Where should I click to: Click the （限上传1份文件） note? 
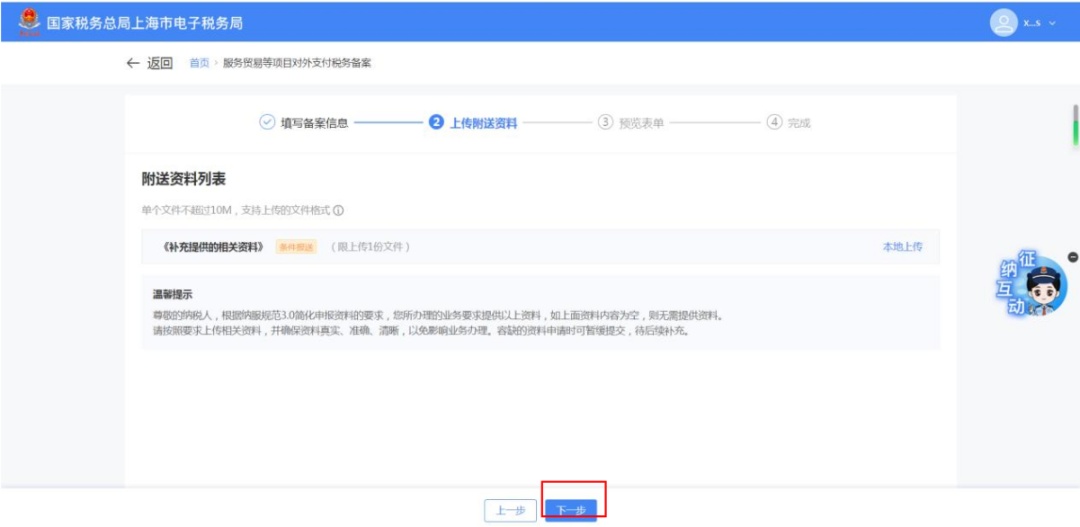[370, 247]
